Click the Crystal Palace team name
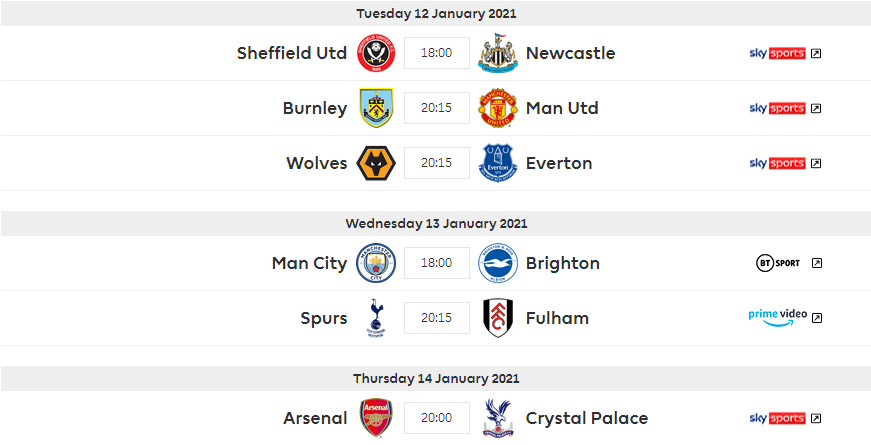 click(586, 418)
